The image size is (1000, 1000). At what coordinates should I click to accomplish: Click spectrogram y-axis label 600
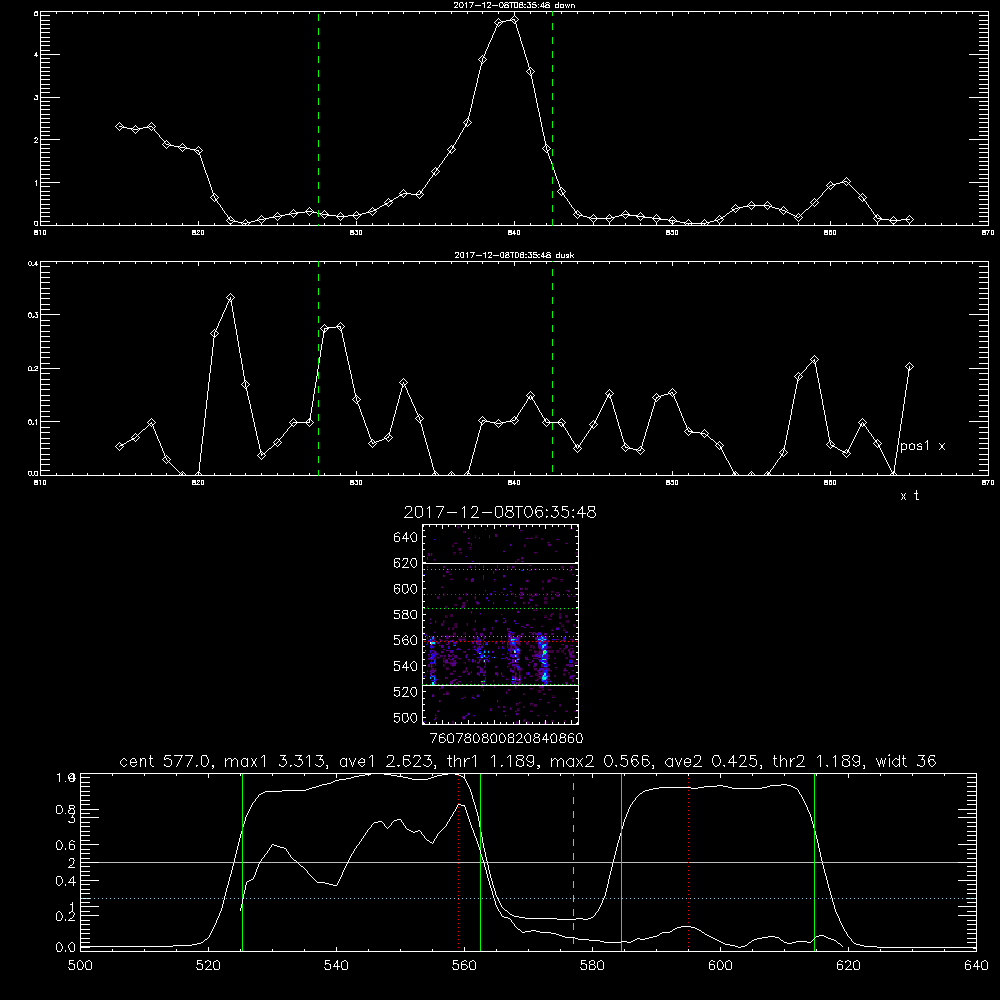406,589
